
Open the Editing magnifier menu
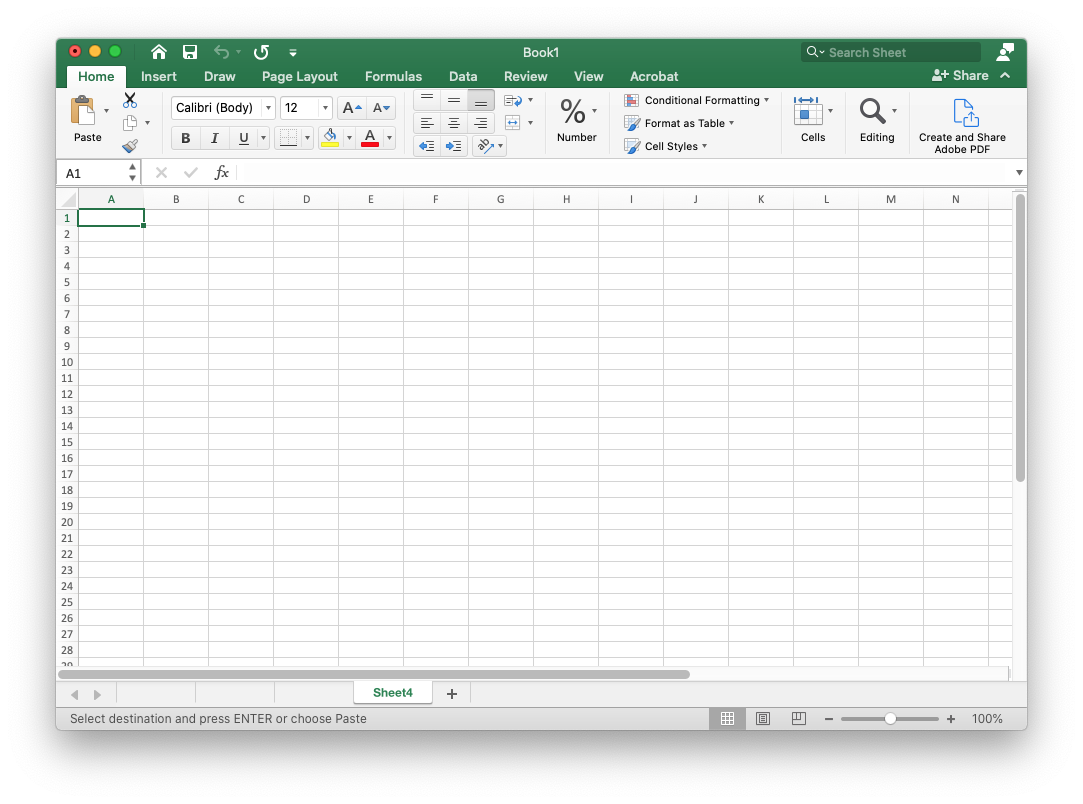click(x=872, y=111)
